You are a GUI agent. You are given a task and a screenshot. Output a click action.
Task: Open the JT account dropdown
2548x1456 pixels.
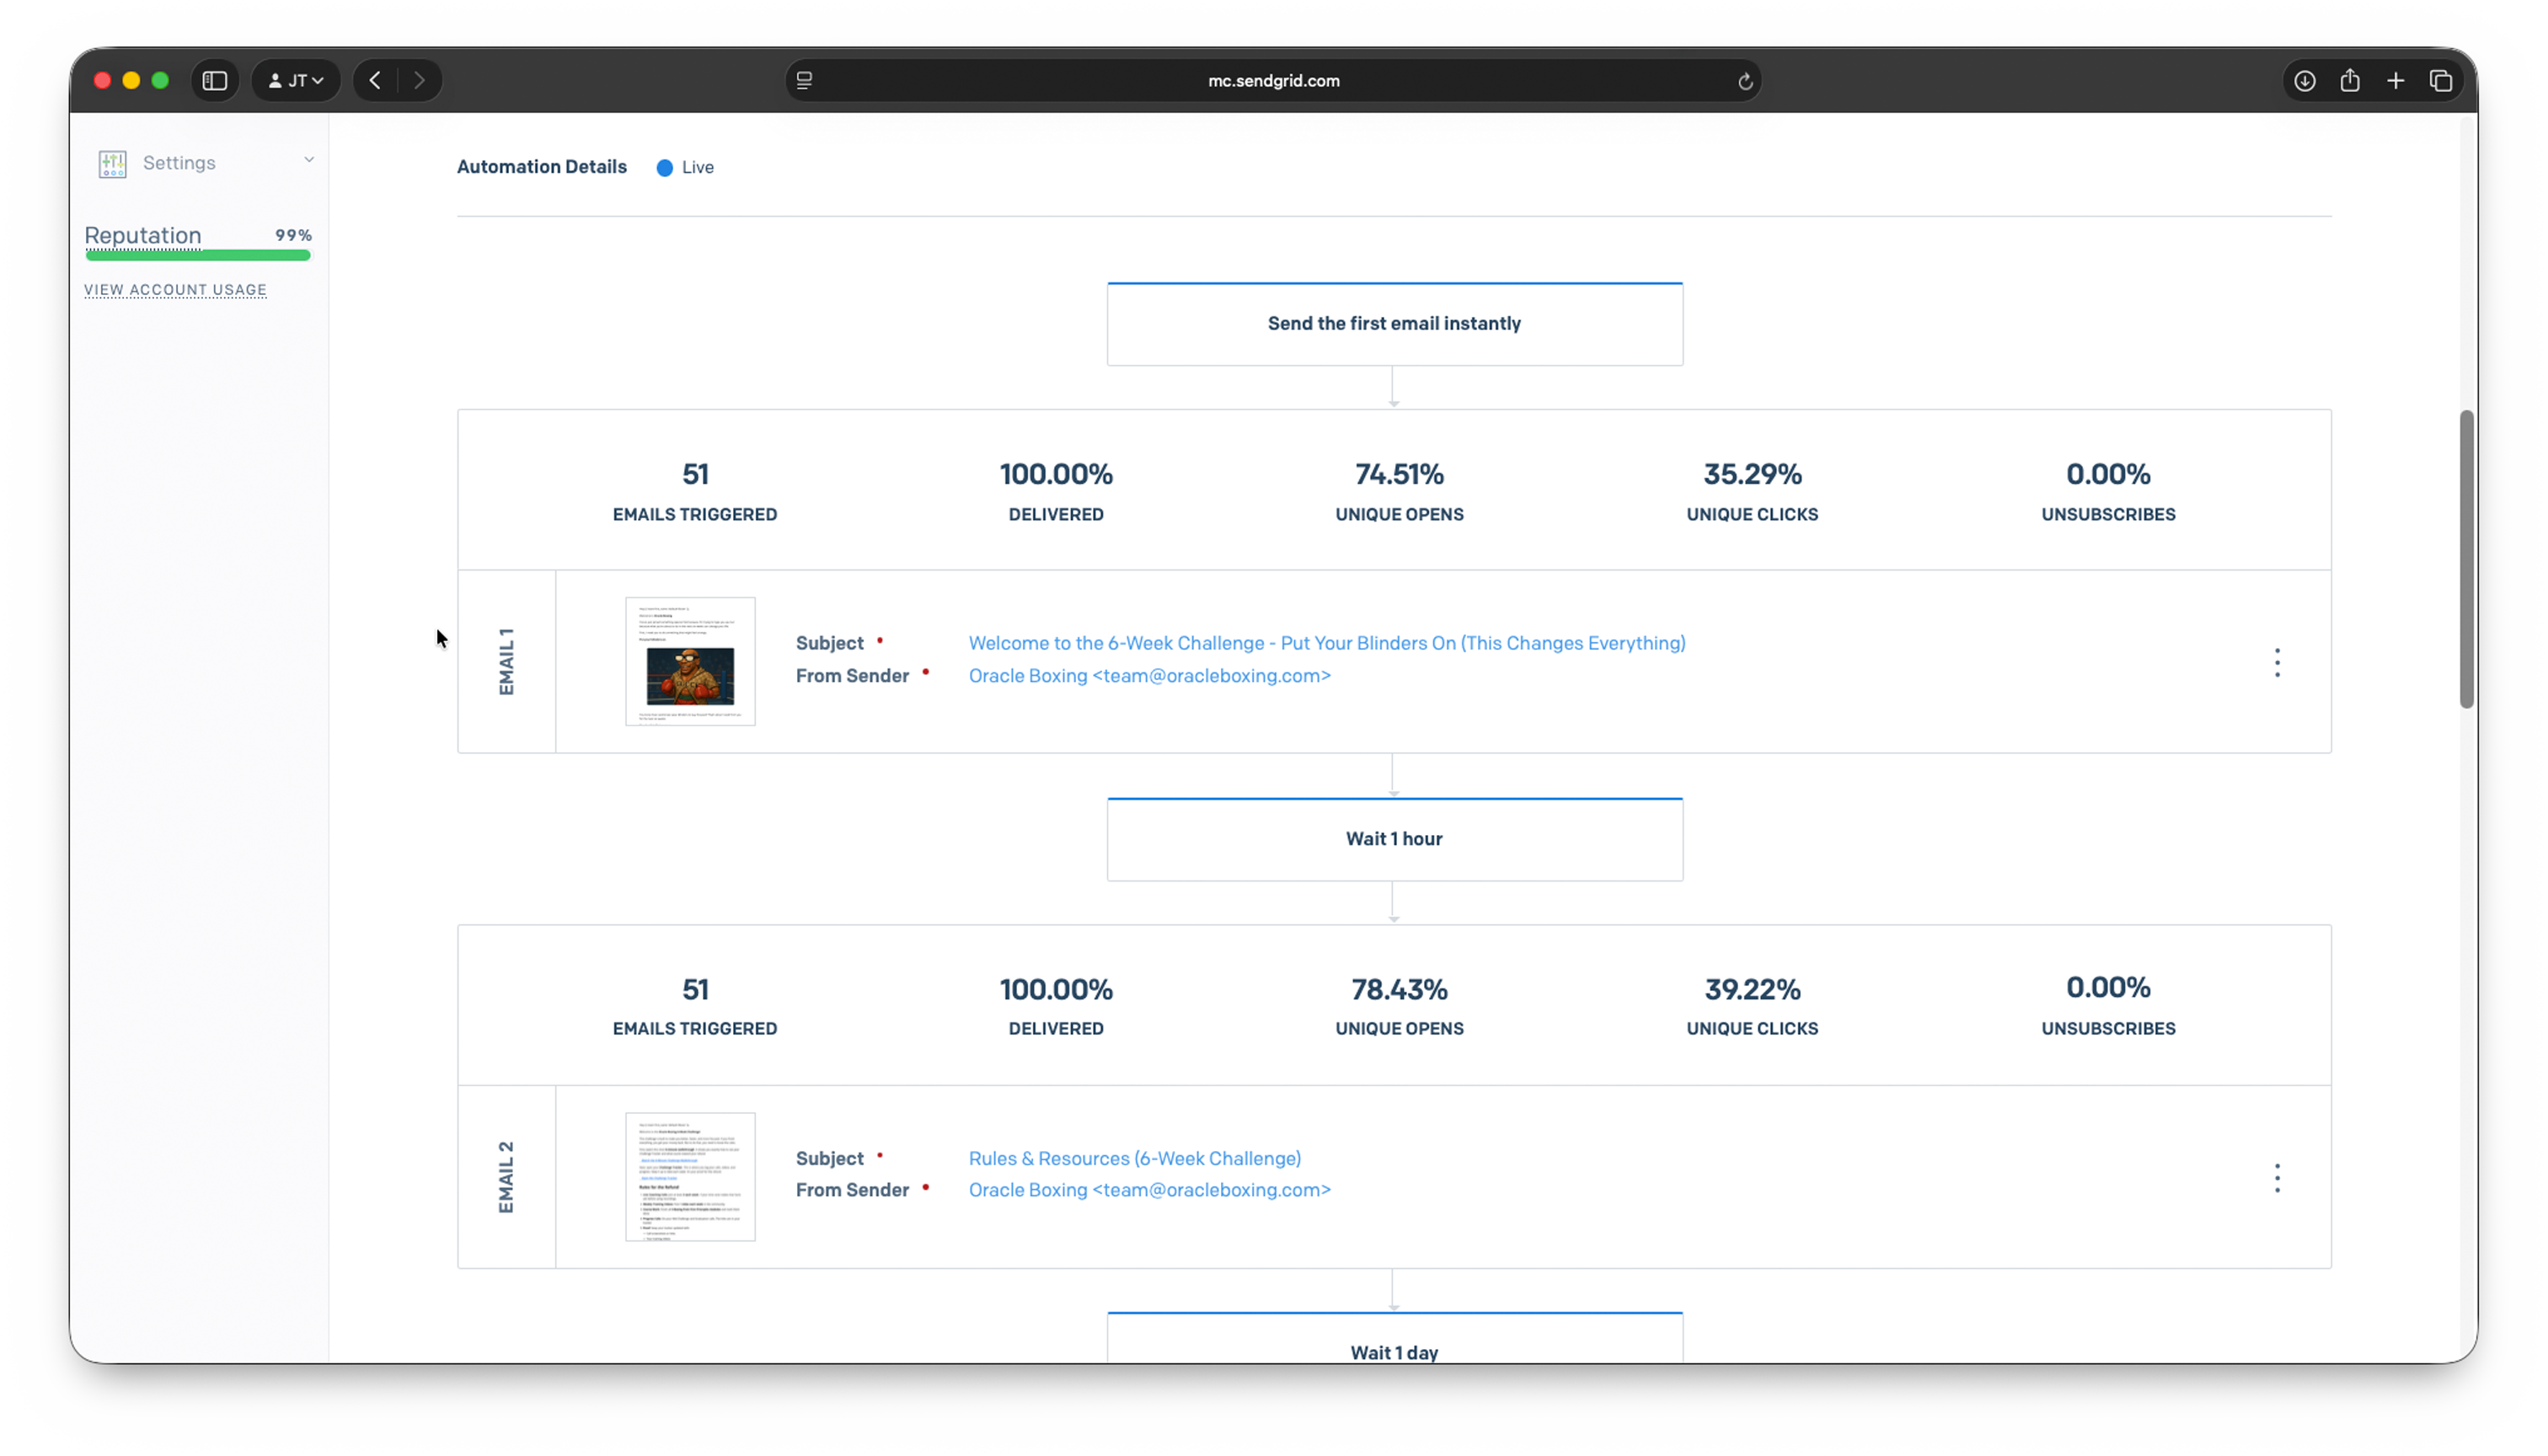point(295,80)
